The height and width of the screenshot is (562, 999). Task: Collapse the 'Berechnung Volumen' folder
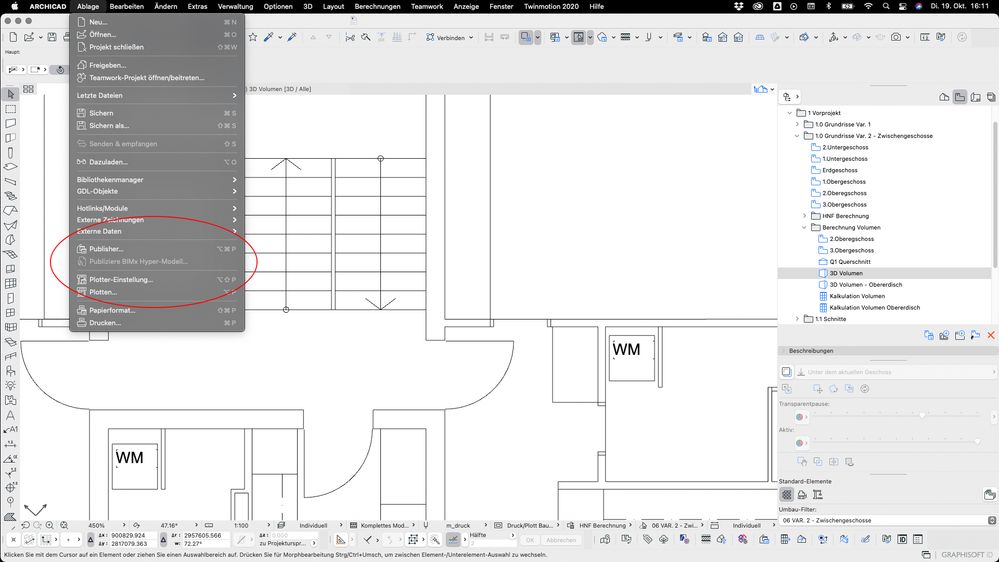point(804,227)
